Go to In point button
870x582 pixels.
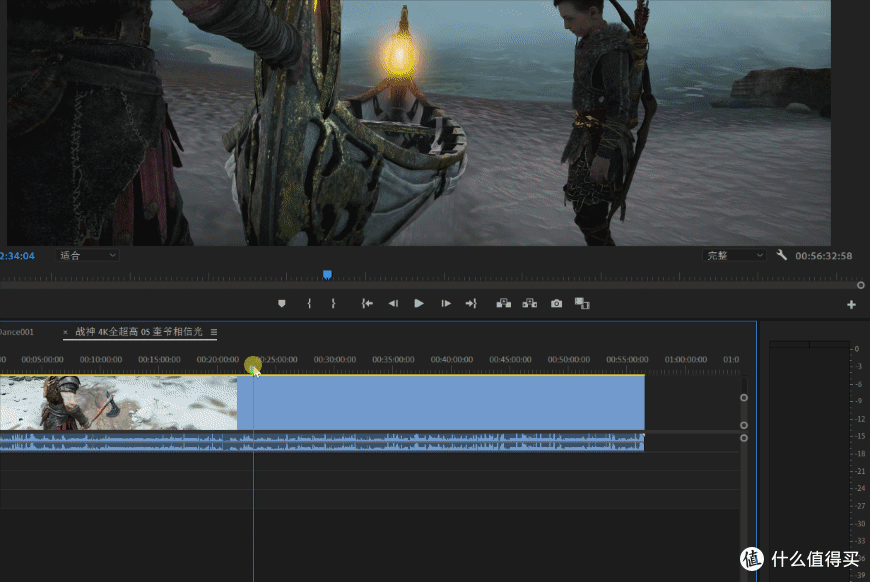367,303
